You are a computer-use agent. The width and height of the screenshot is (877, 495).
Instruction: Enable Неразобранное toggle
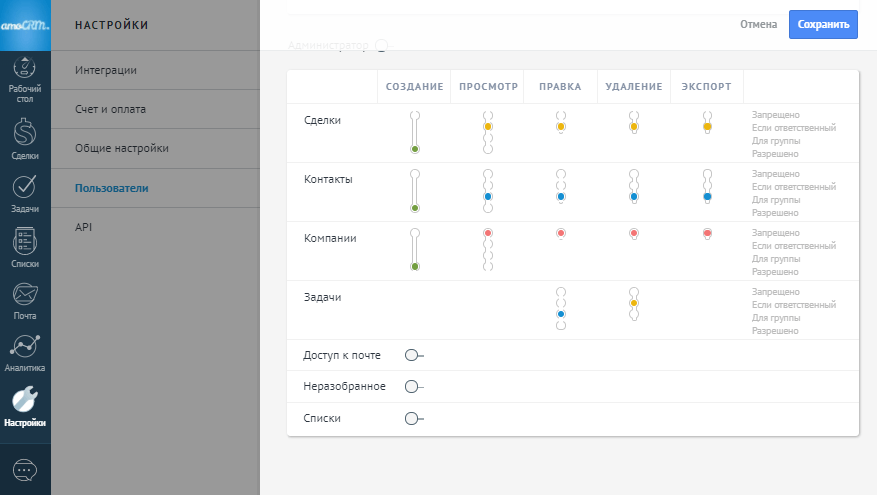[412, 386]
